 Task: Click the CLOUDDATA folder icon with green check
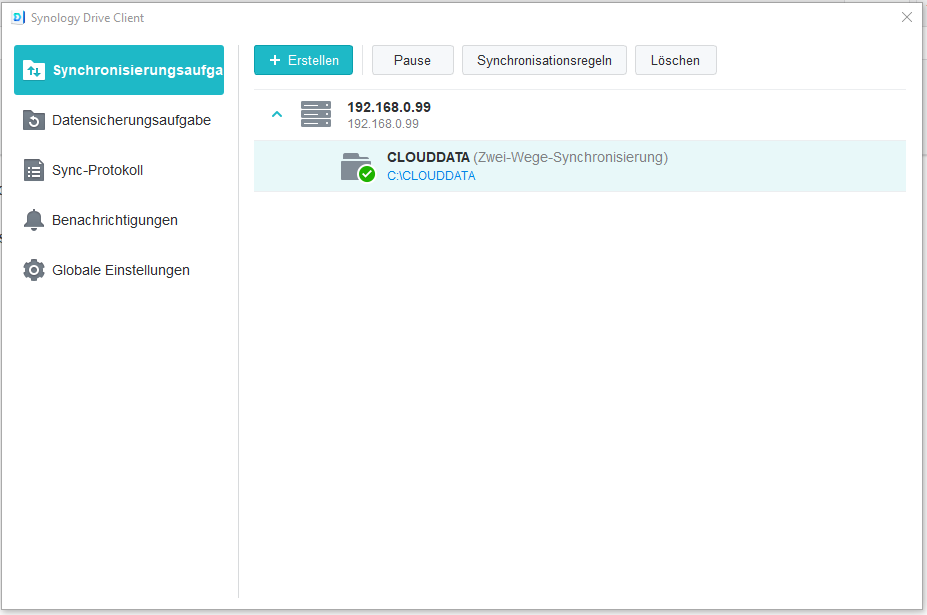(x=358, y=167)
